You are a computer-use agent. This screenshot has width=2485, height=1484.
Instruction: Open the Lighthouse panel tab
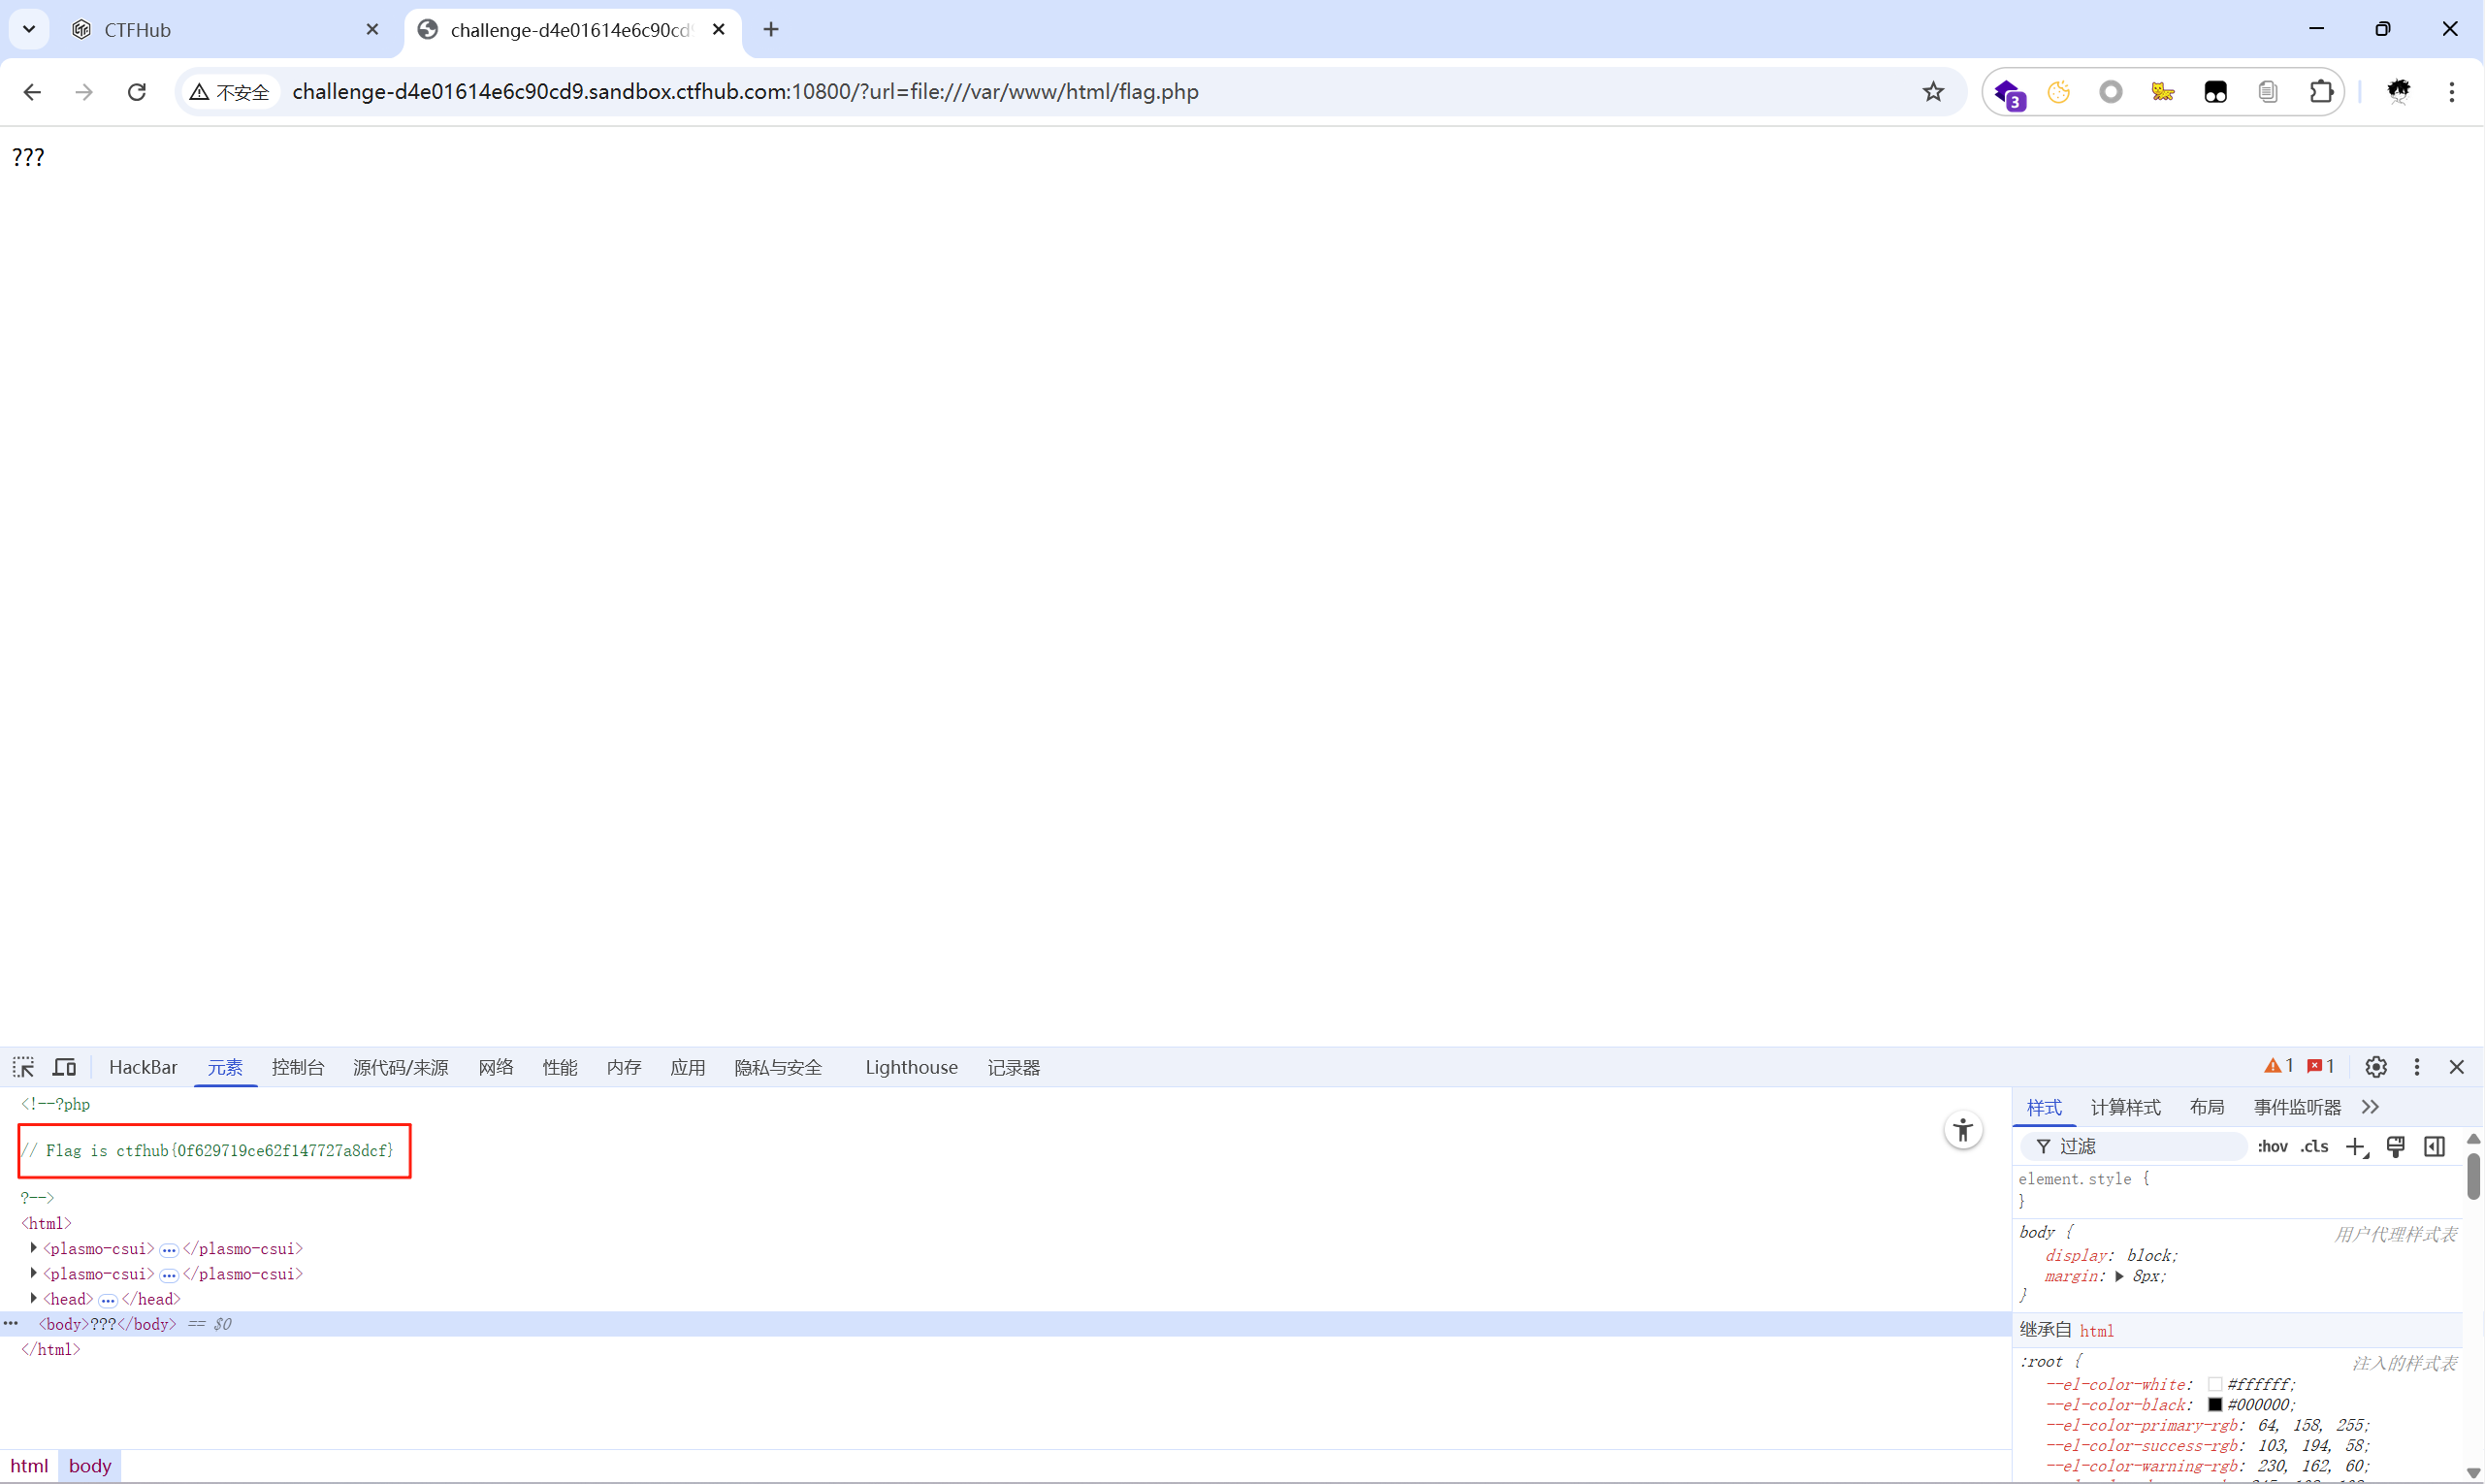click(911, 1067)
